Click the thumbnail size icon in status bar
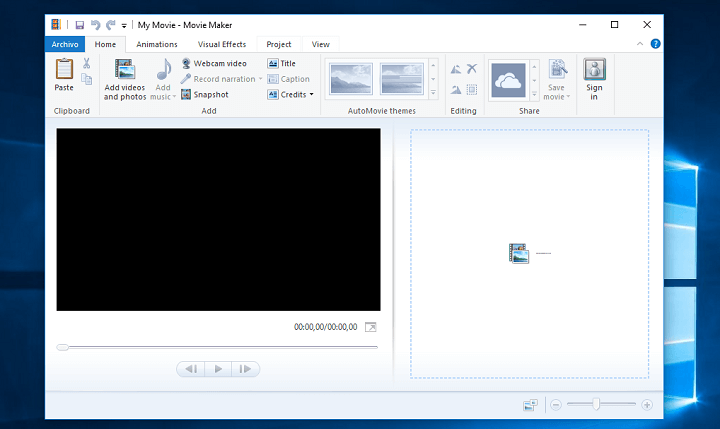This screenshot has height=429, width=720. (x=530, y=405)
